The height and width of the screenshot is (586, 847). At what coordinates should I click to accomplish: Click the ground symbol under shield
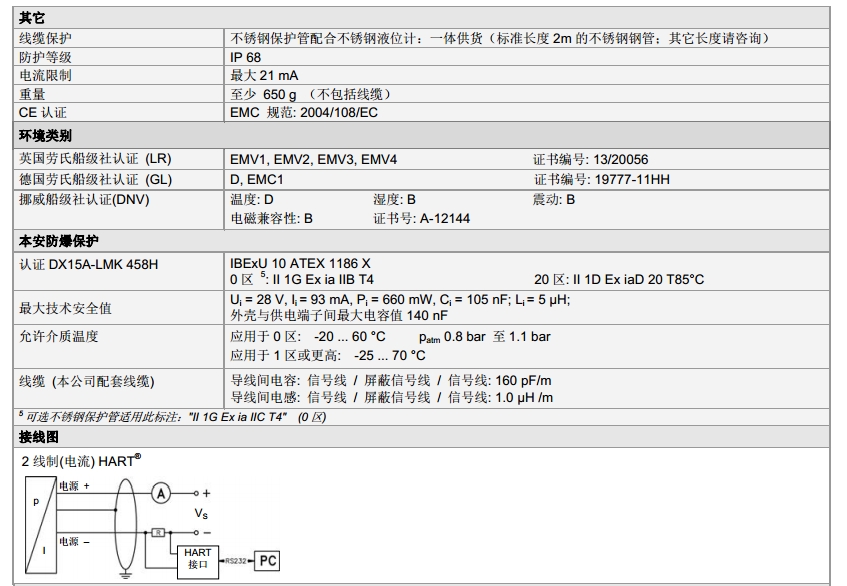tap(125, 575)
